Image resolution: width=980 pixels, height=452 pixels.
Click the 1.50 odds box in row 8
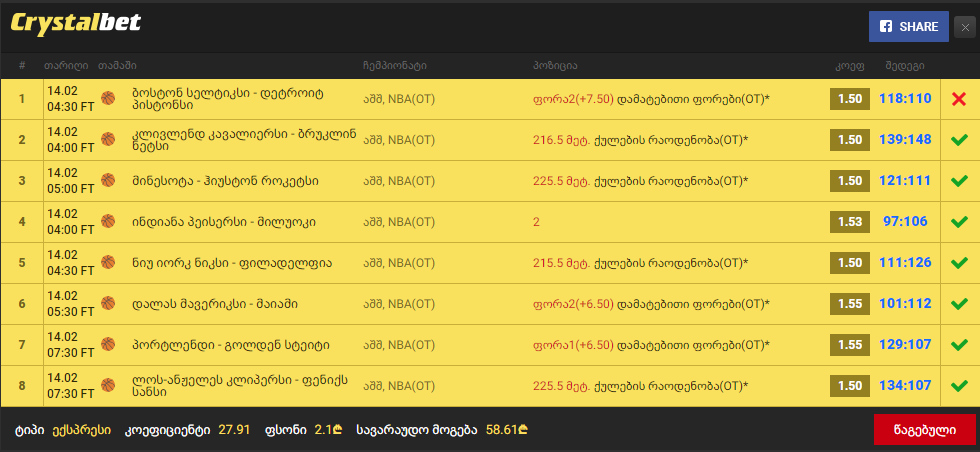pos(850,386)
